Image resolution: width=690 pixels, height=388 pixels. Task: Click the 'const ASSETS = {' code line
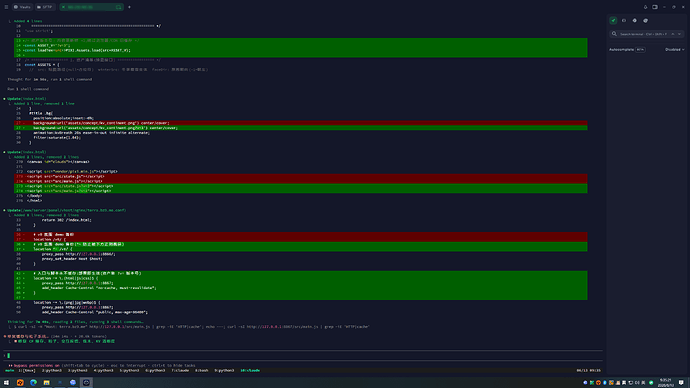click(x=42, y=65)
